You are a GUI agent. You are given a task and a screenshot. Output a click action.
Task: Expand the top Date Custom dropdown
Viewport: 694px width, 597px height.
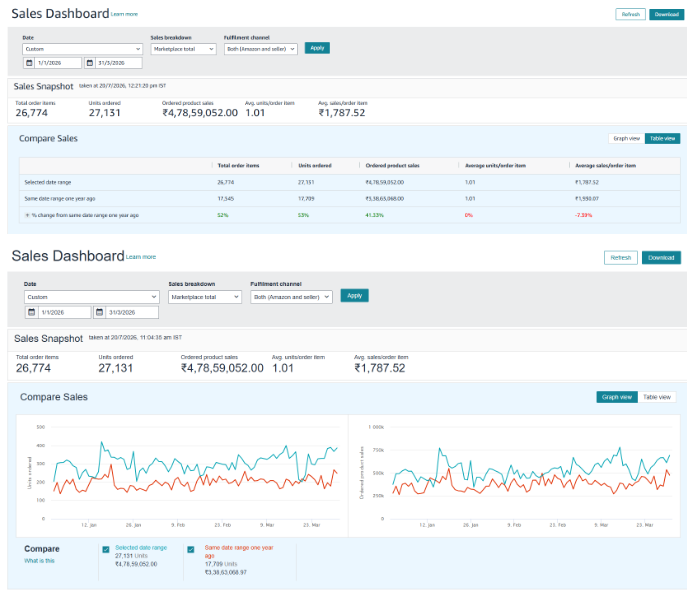82,49
